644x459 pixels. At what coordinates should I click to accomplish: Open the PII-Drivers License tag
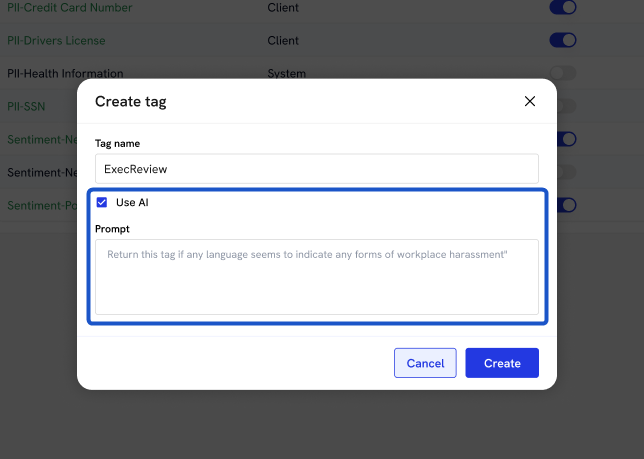56,41
